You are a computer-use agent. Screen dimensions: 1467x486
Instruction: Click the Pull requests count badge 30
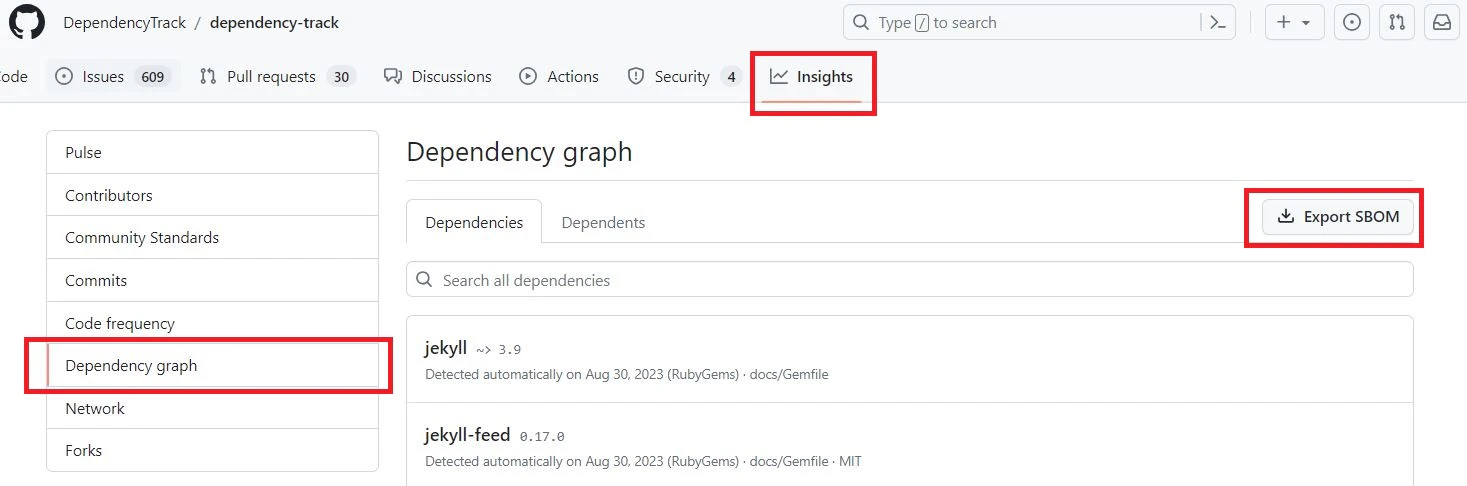point(341,77)
